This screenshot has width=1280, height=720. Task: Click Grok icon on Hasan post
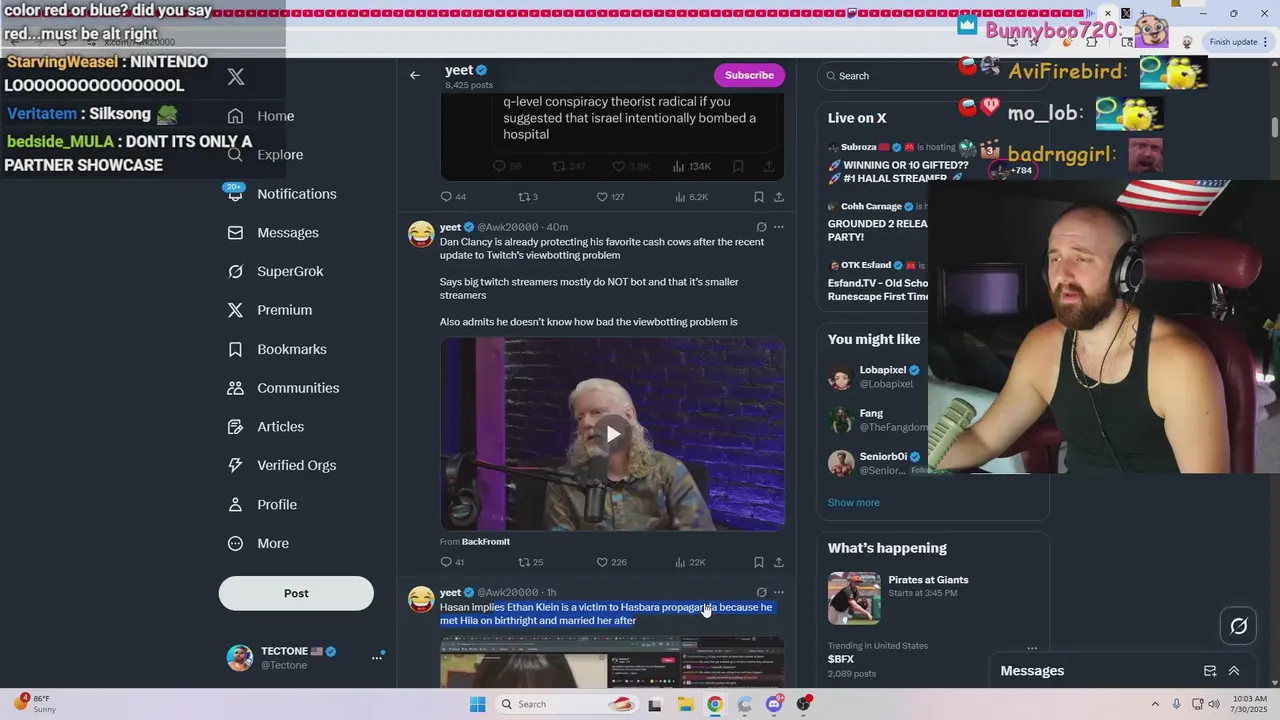coord(761,592)
